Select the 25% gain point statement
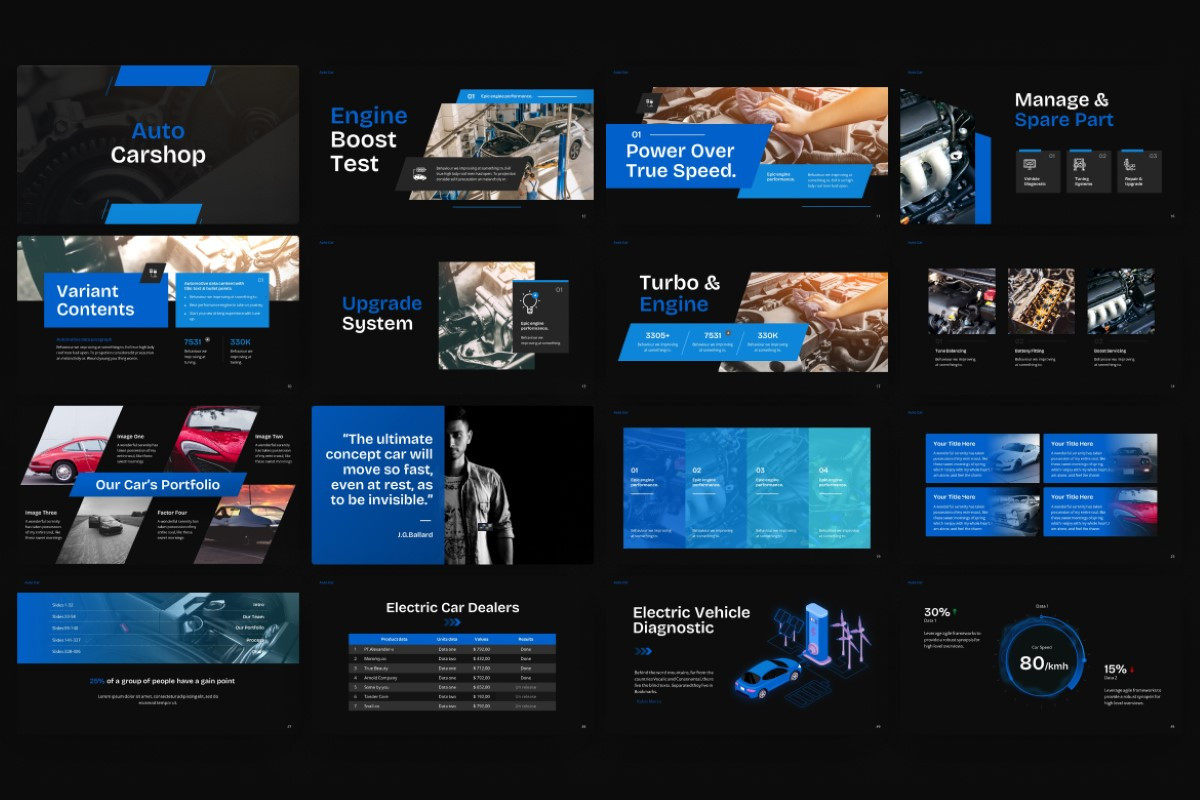Viewport: 1200px width, 800px height. [162, 681]
